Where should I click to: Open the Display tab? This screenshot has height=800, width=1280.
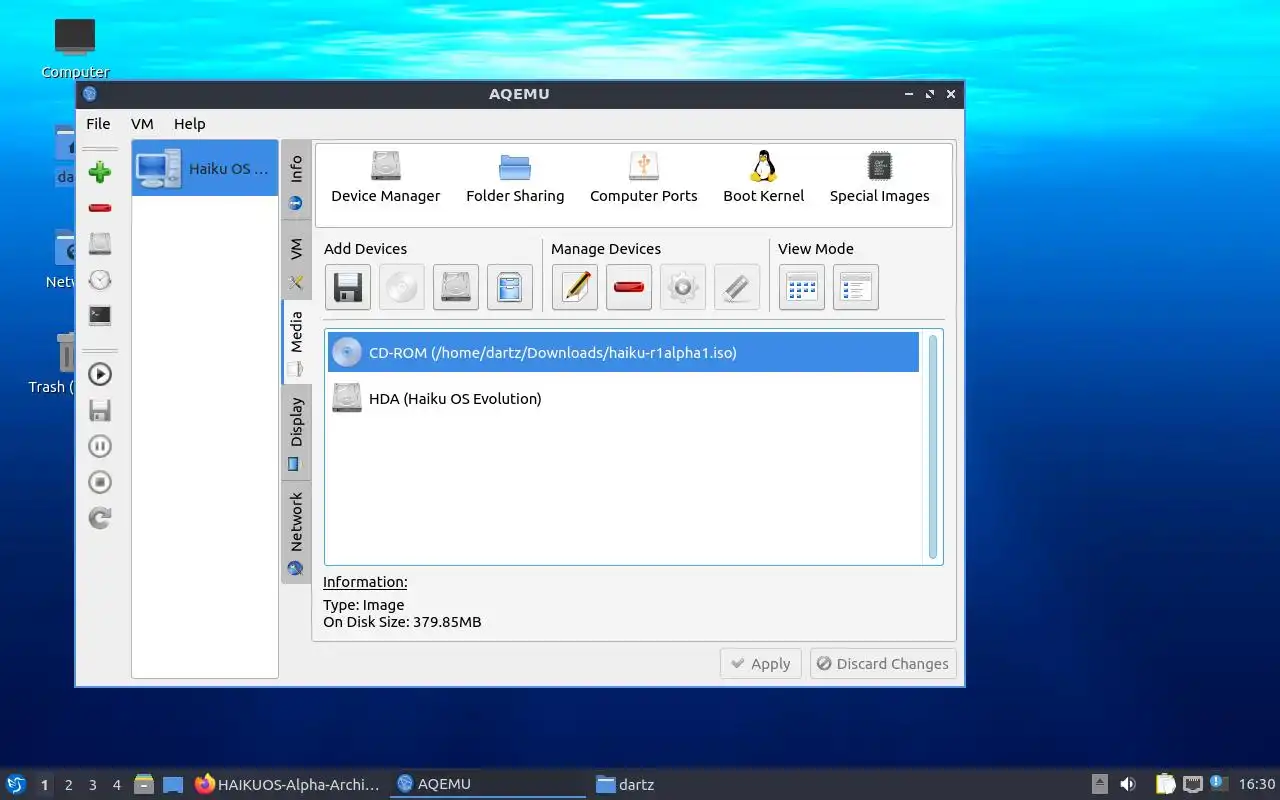click(296, 432)
